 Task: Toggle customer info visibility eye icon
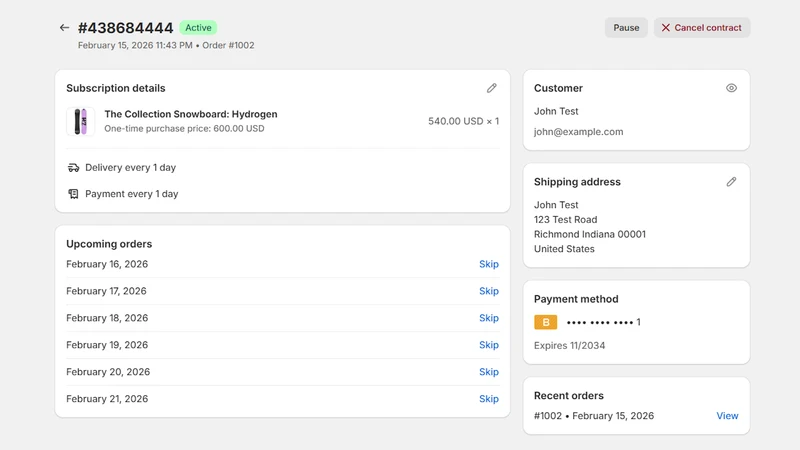(731, 88)
